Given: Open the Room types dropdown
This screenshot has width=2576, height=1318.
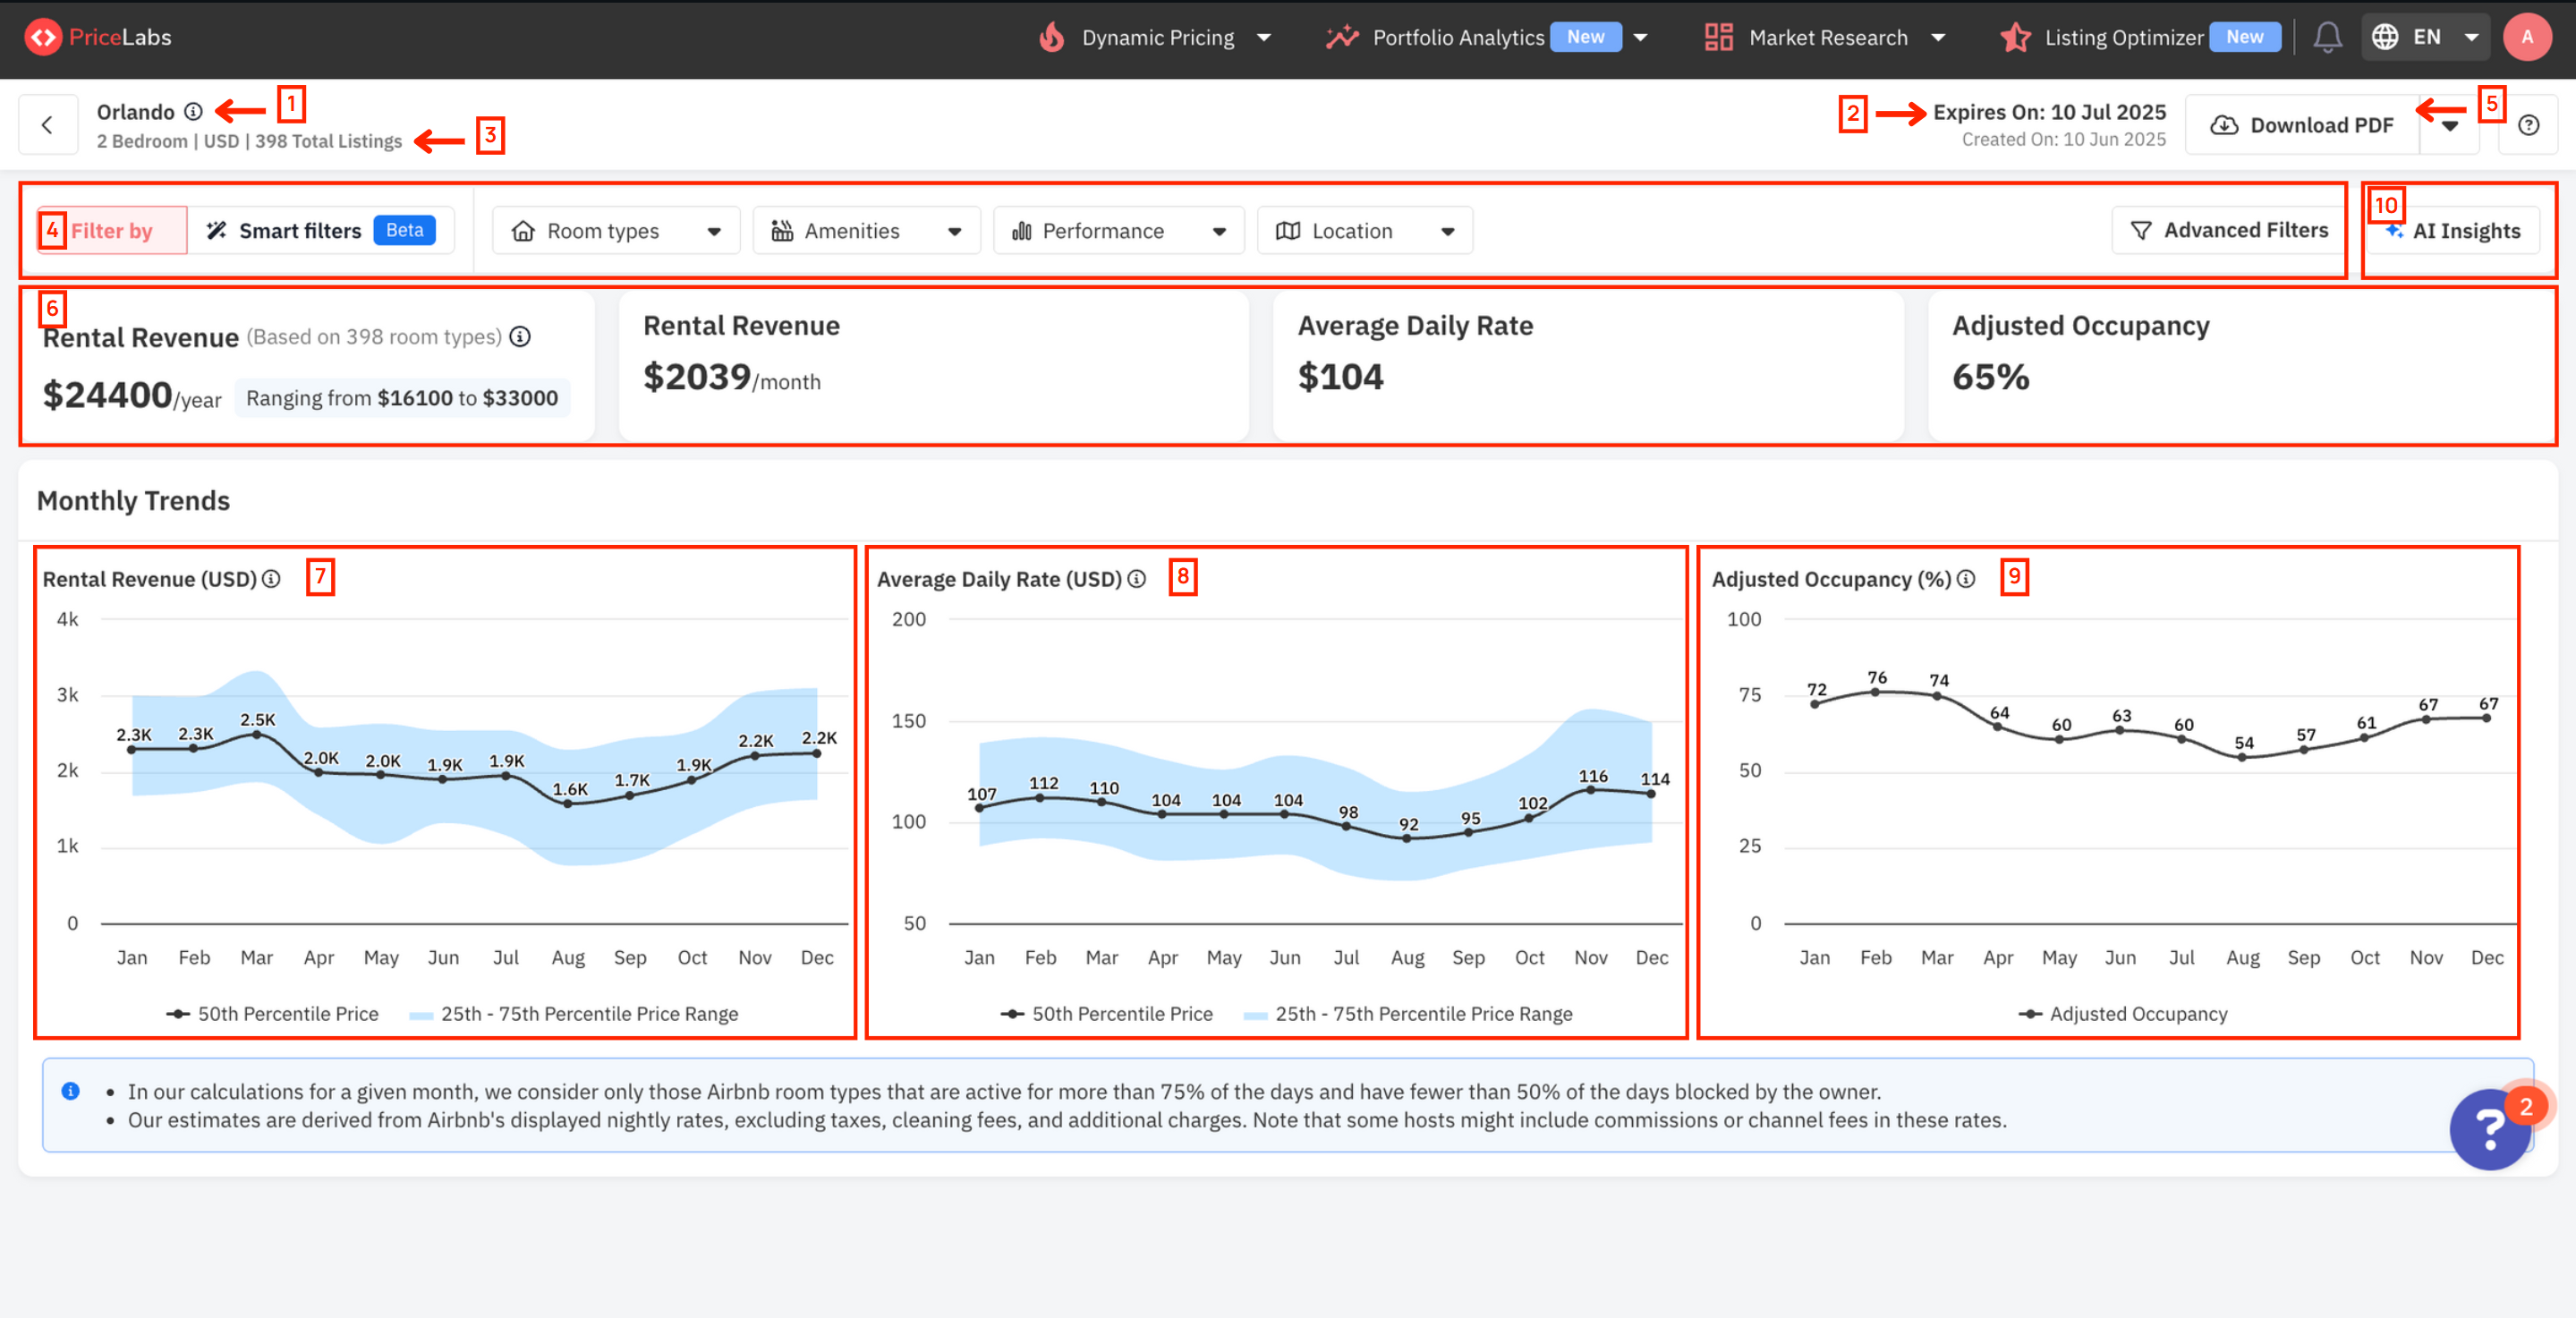Looking at the screenshot, I should pyautogui.click(x=616, y=231).
